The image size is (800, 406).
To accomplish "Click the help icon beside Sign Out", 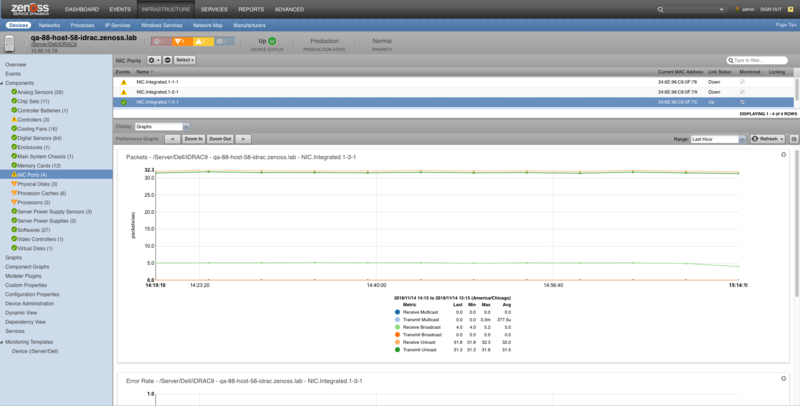I will click(790, 9).
